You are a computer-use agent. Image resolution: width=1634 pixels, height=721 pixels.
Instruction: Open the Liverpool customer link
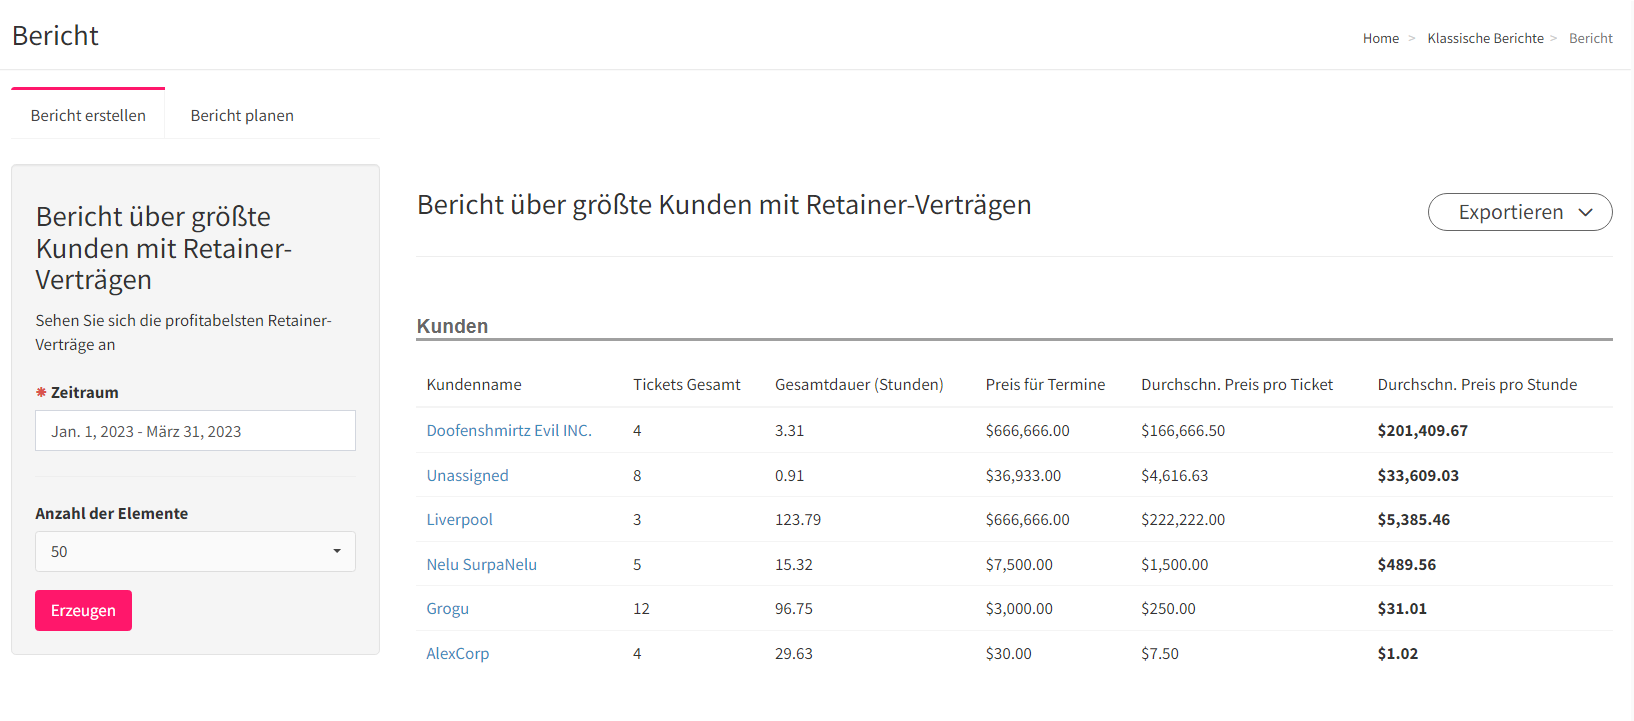[459, 519]
